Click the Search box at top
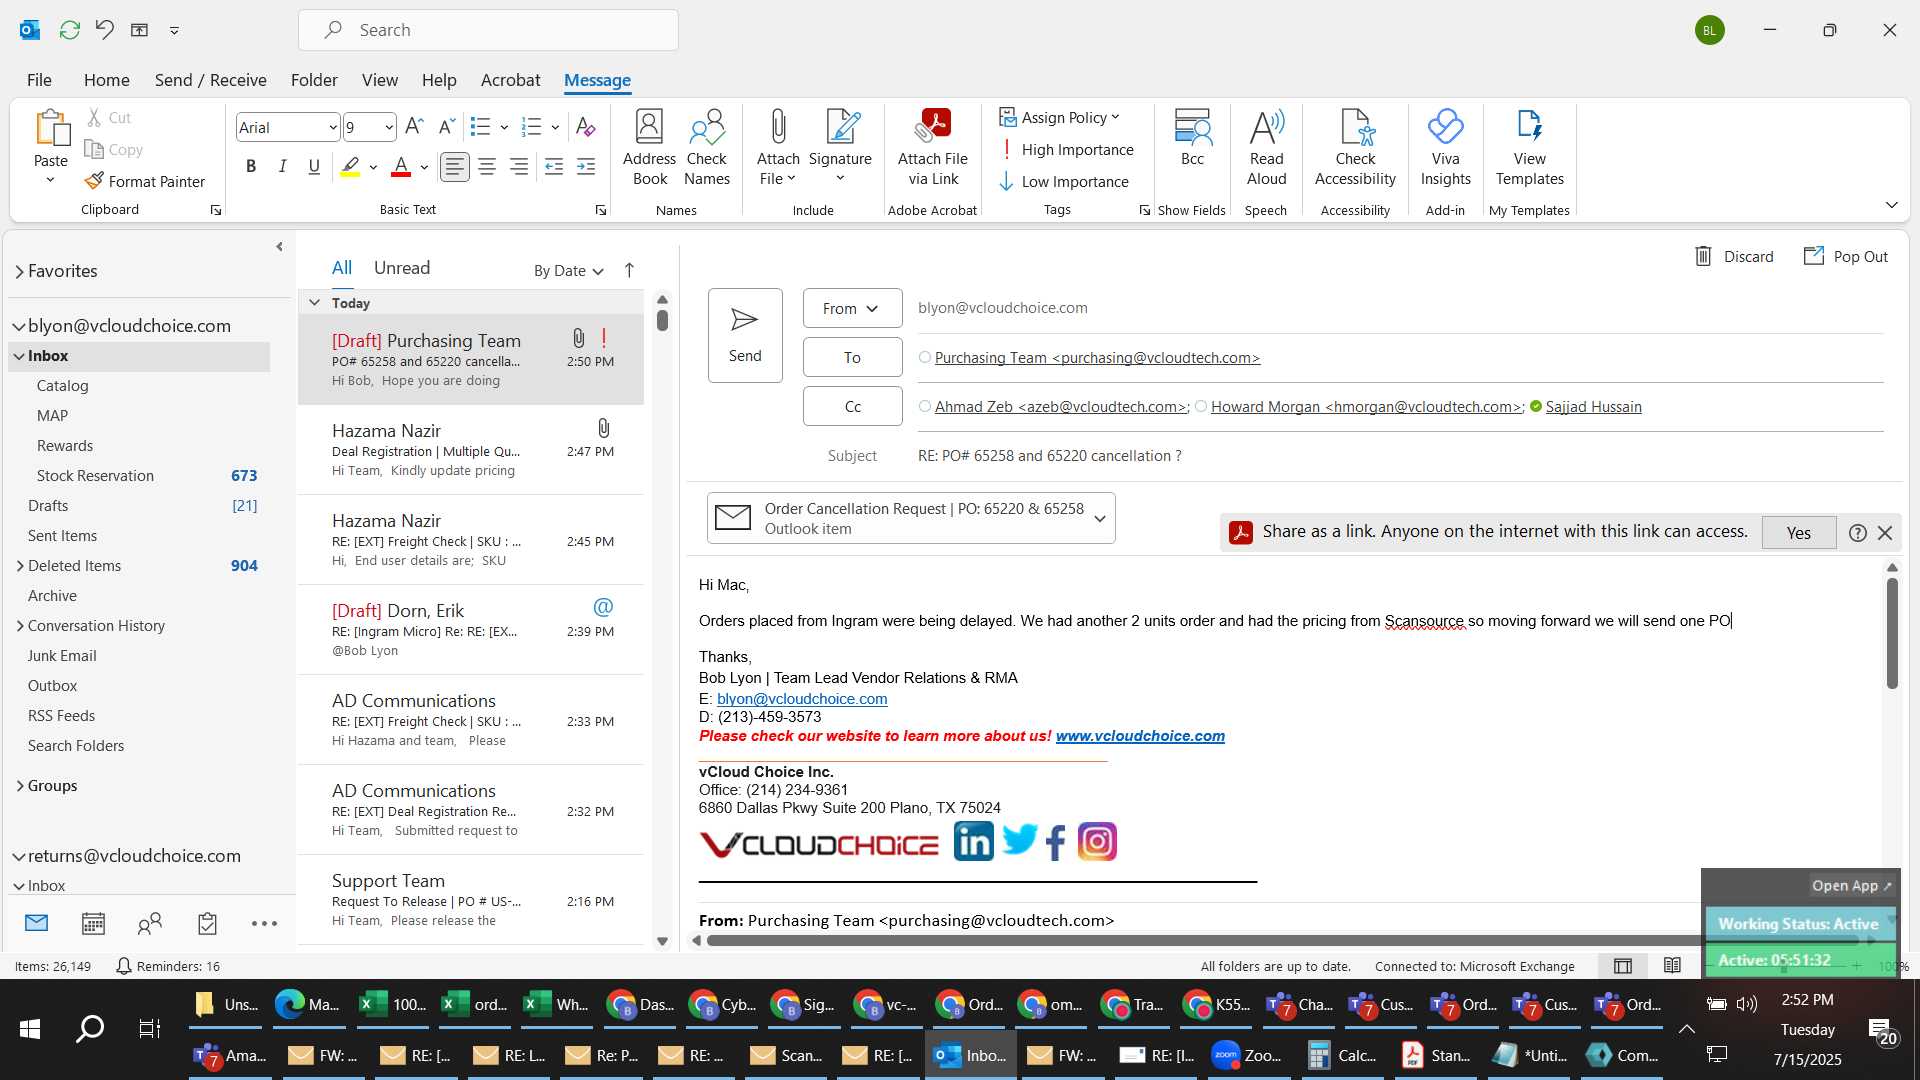Screen dimensions: 1920x1080 488,30
